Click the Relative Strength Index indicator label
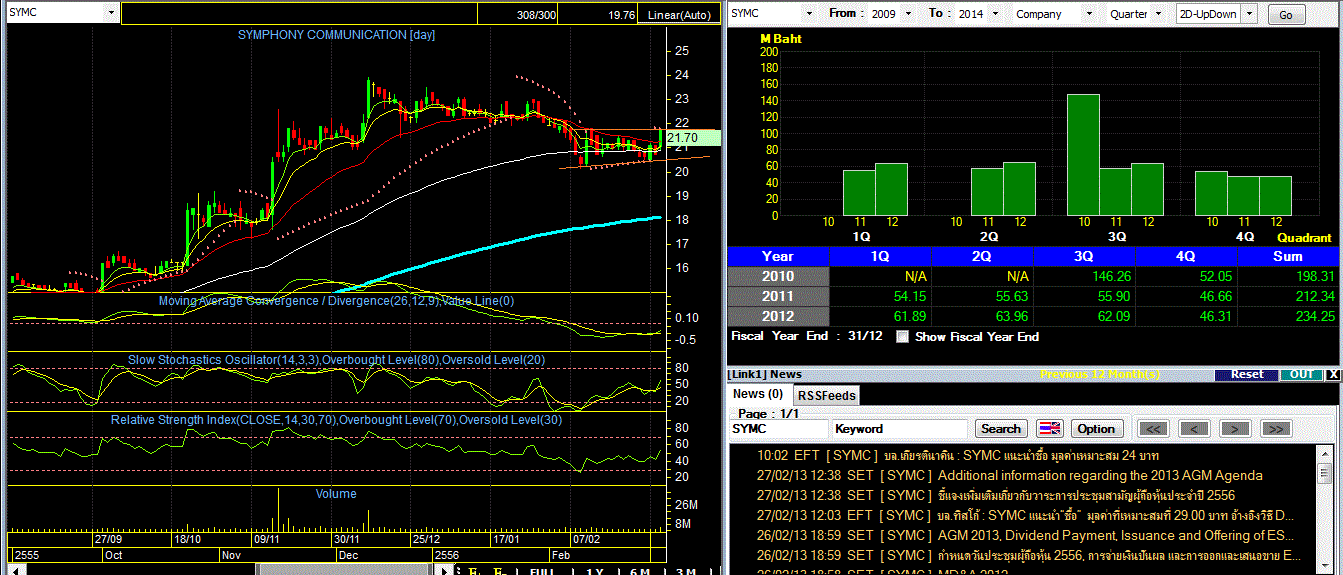Image resolution: width=1343 pixels, height=575 pixels. (x=337, y=419)
